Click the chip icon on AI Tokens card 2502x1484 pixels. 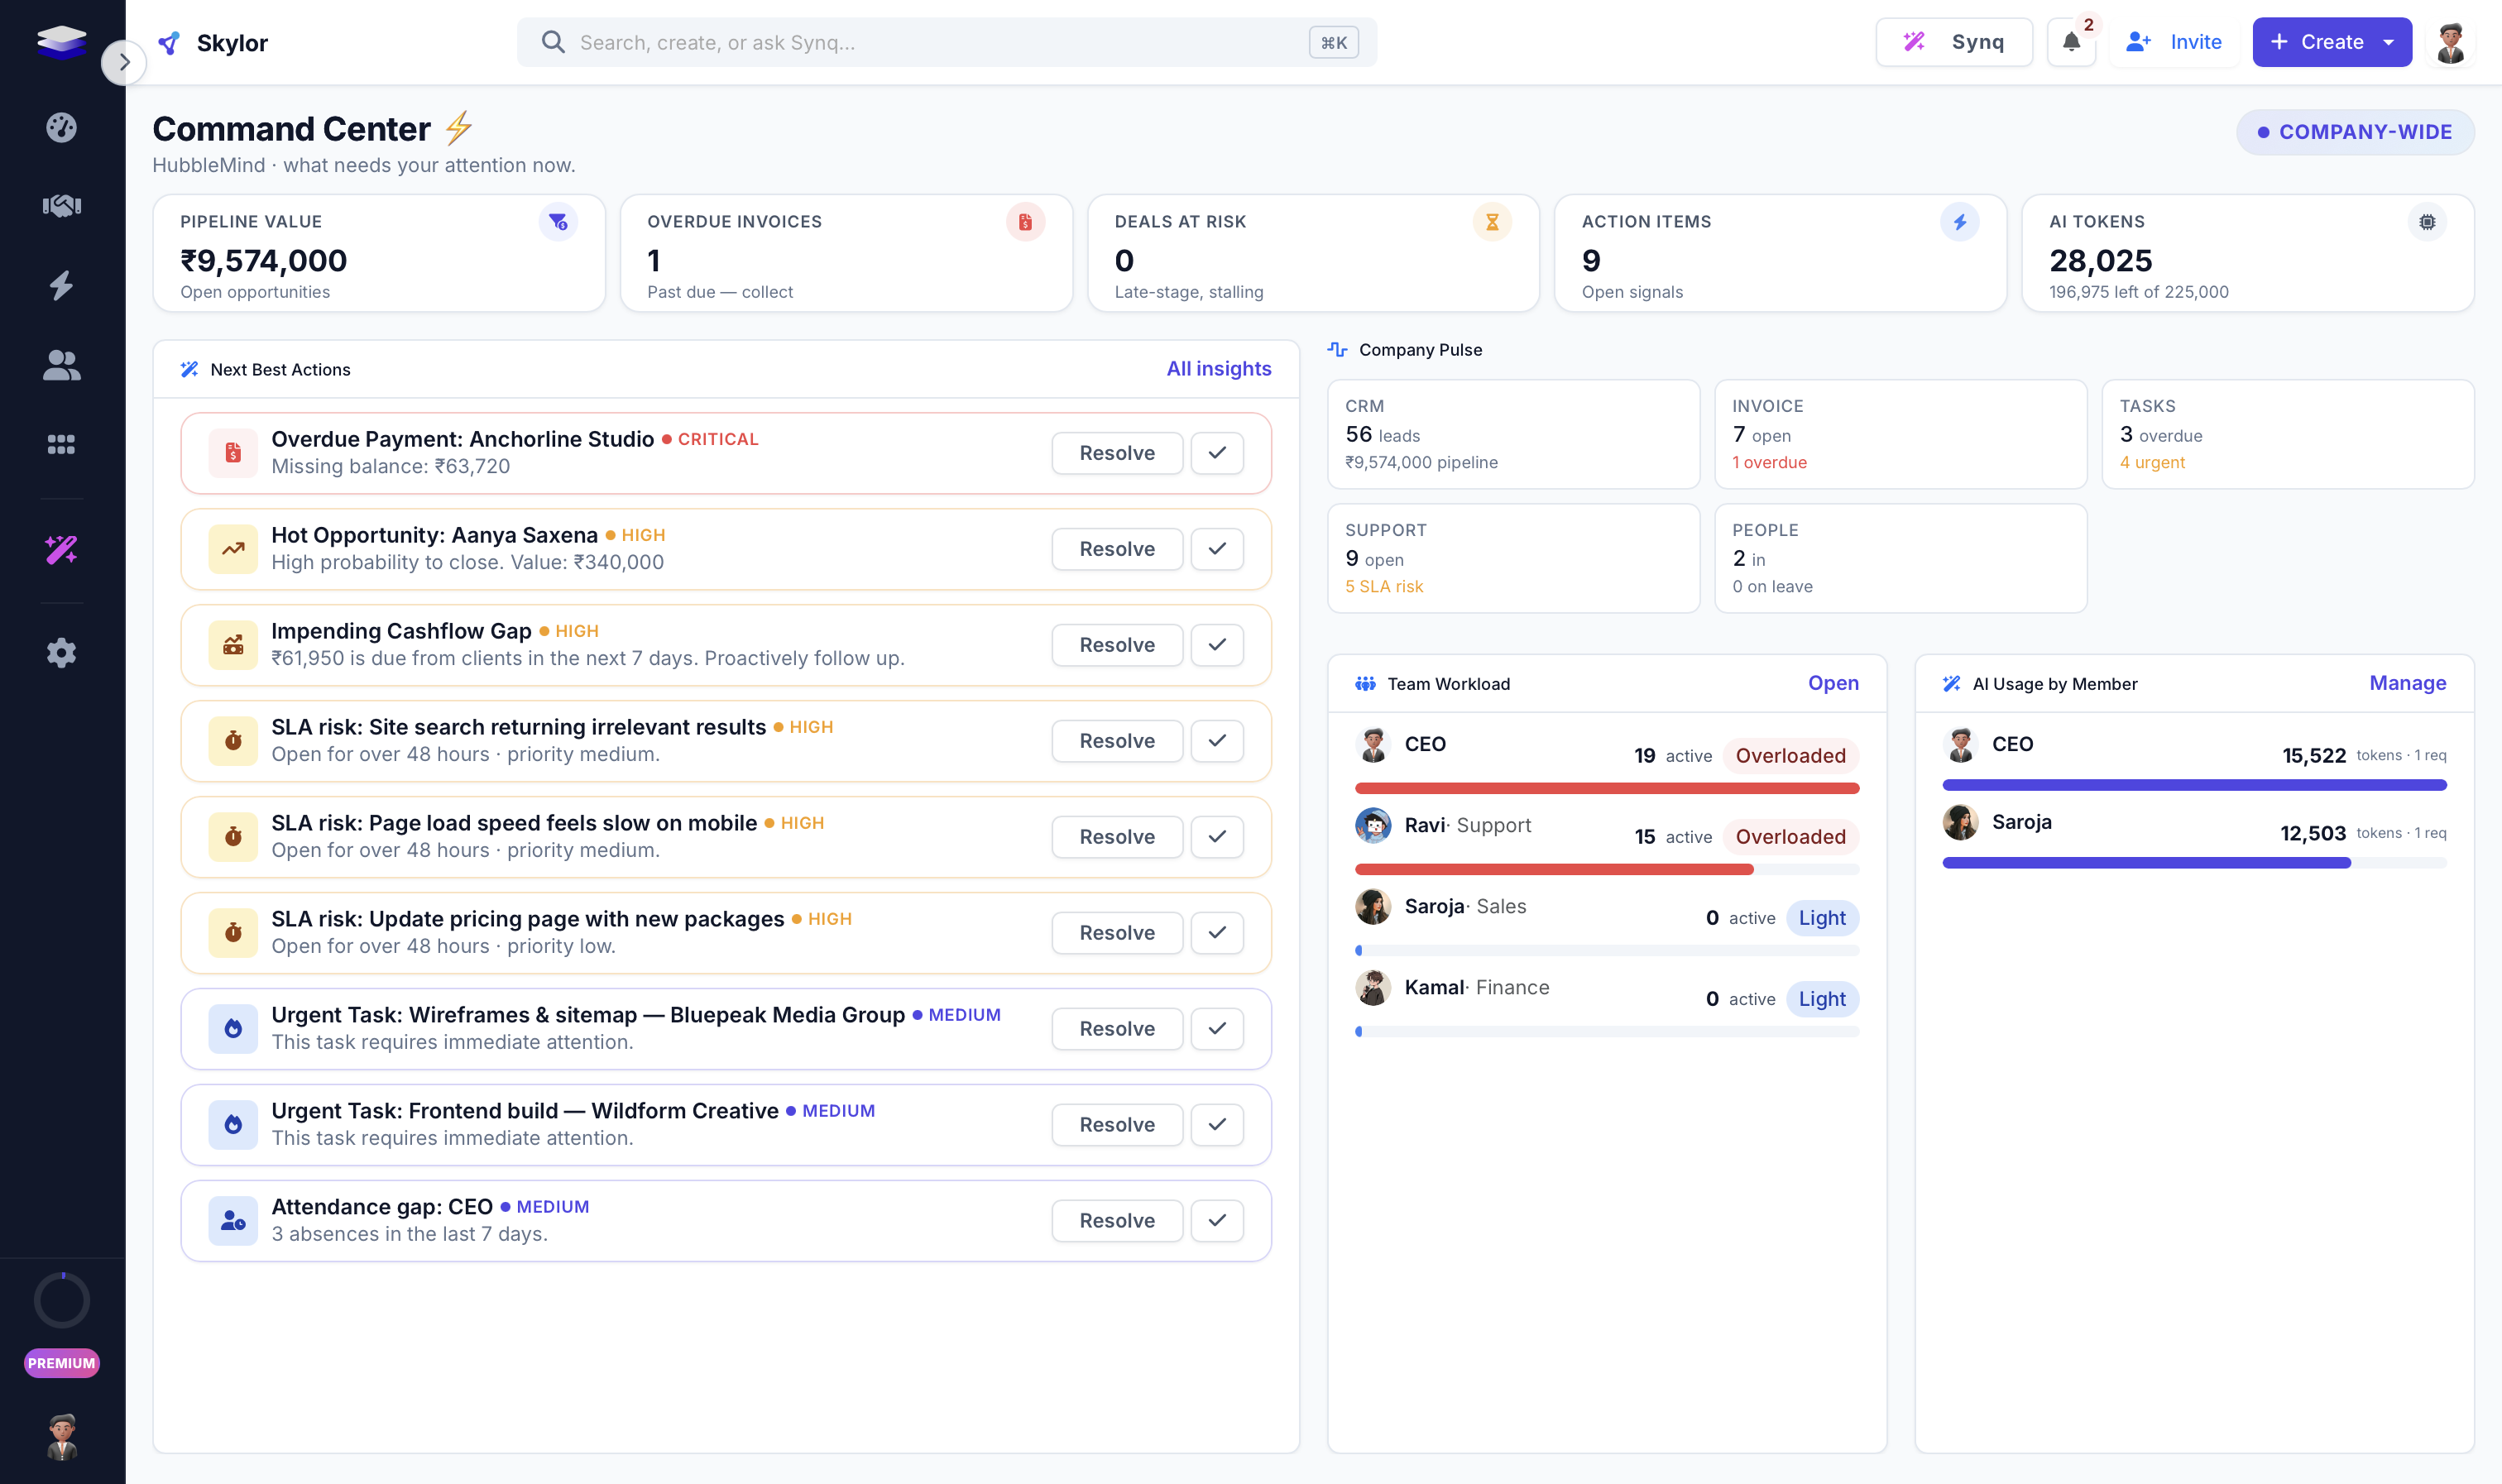[2427, 222]
